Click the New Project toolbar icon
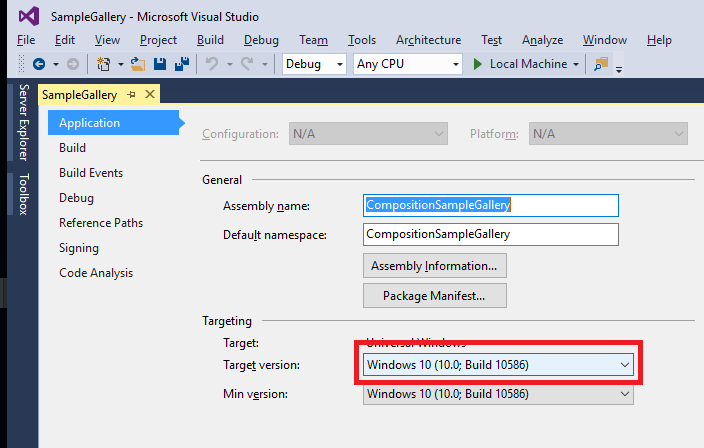Viewport: 704px width, 448px height. click(x=103, y=64)
